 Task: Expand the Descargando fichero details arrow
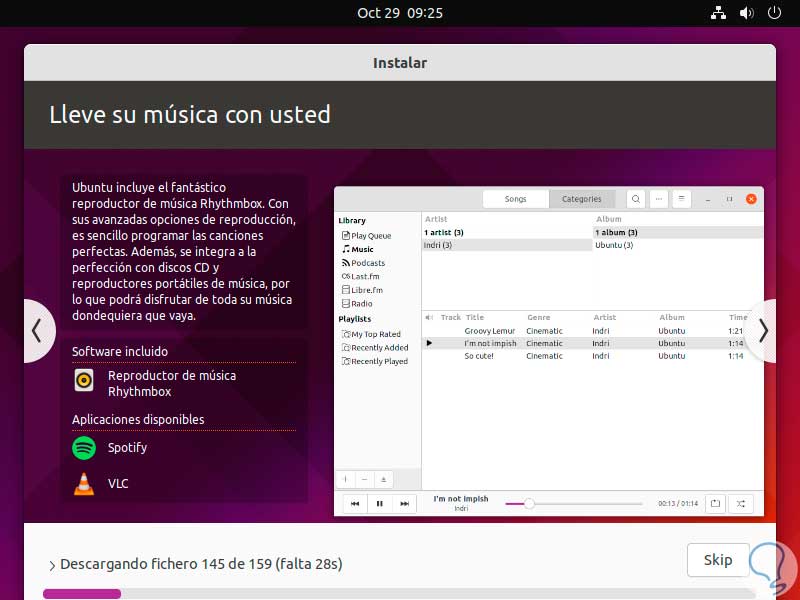(52, 565)
